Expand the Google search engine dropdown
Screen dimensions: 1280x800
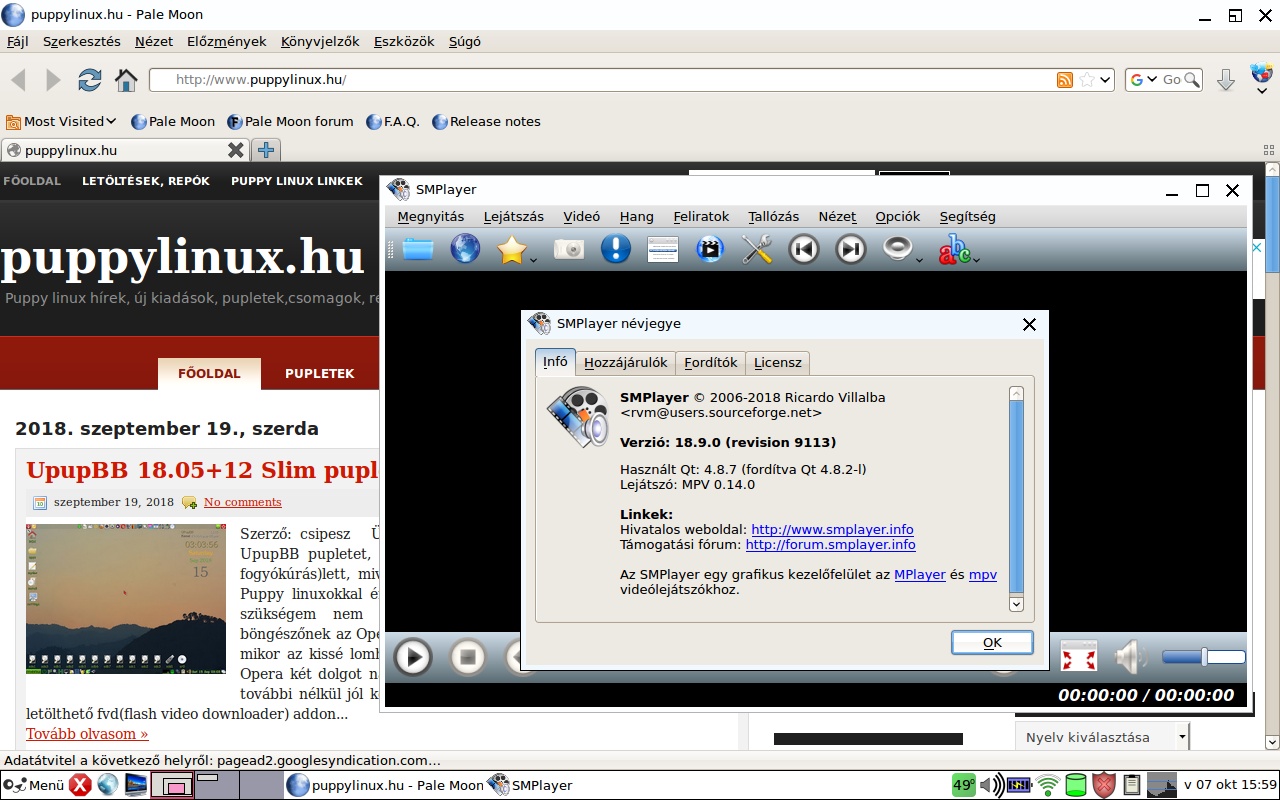[1152, 80]
